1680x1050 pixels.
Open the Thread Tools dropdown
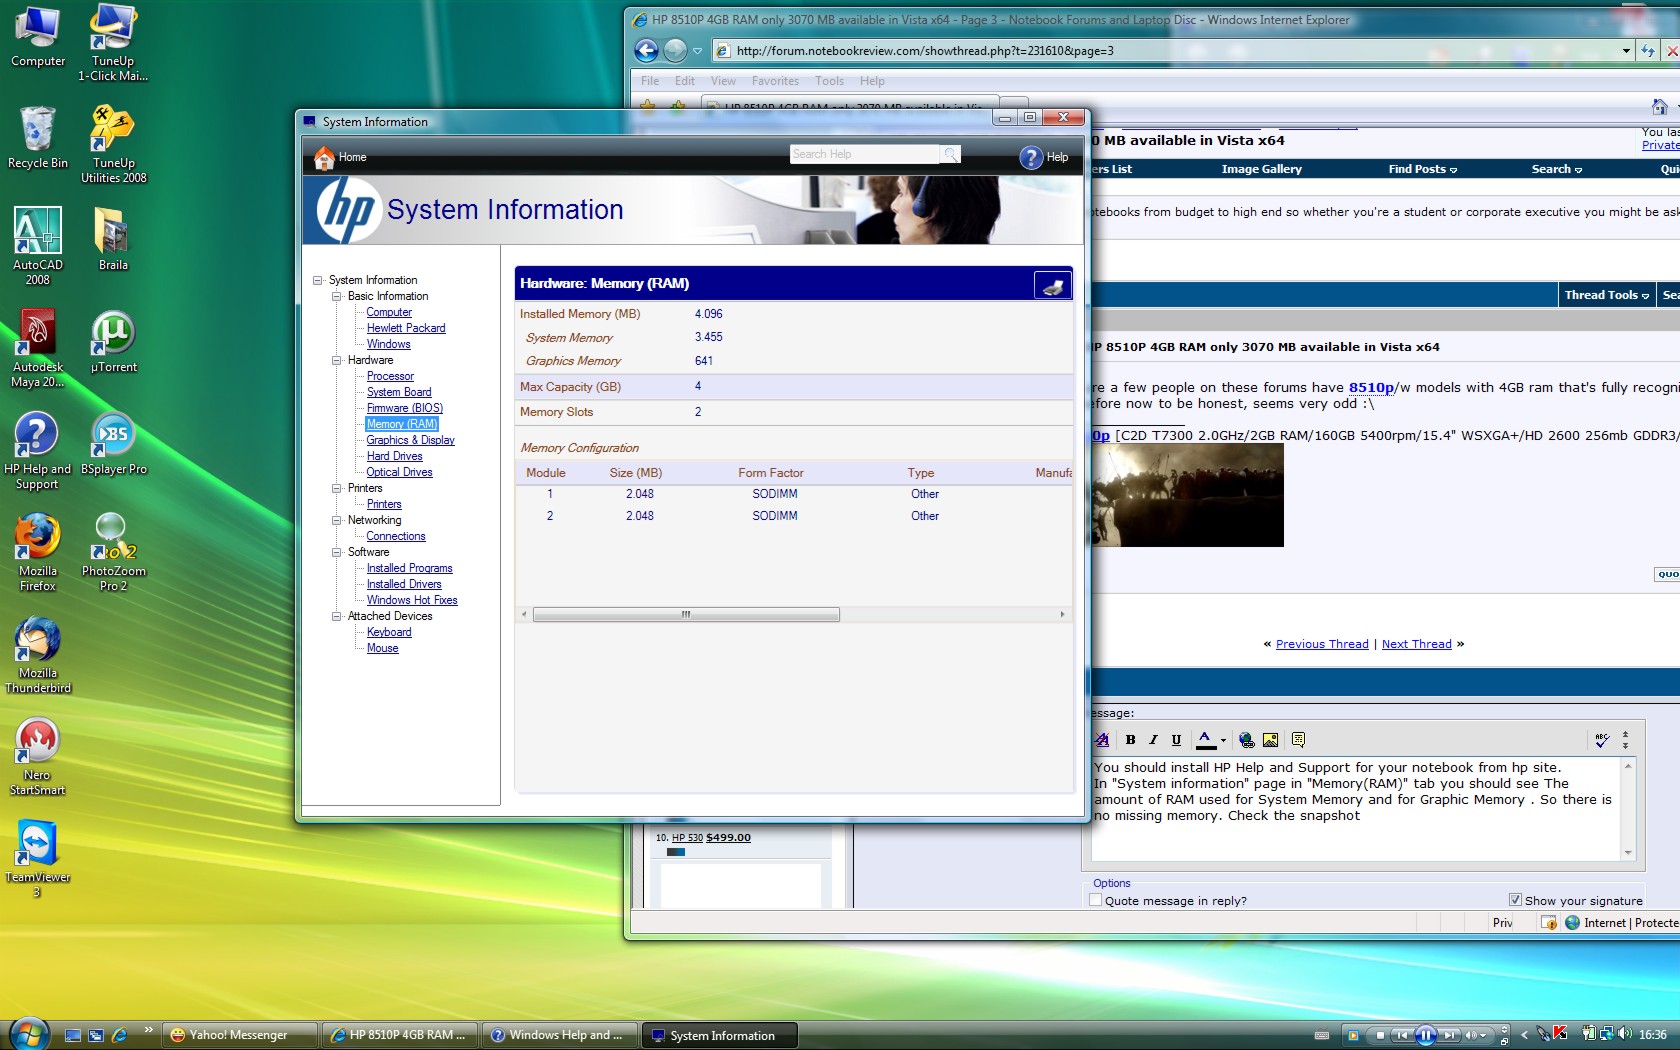coord(1606,295)
